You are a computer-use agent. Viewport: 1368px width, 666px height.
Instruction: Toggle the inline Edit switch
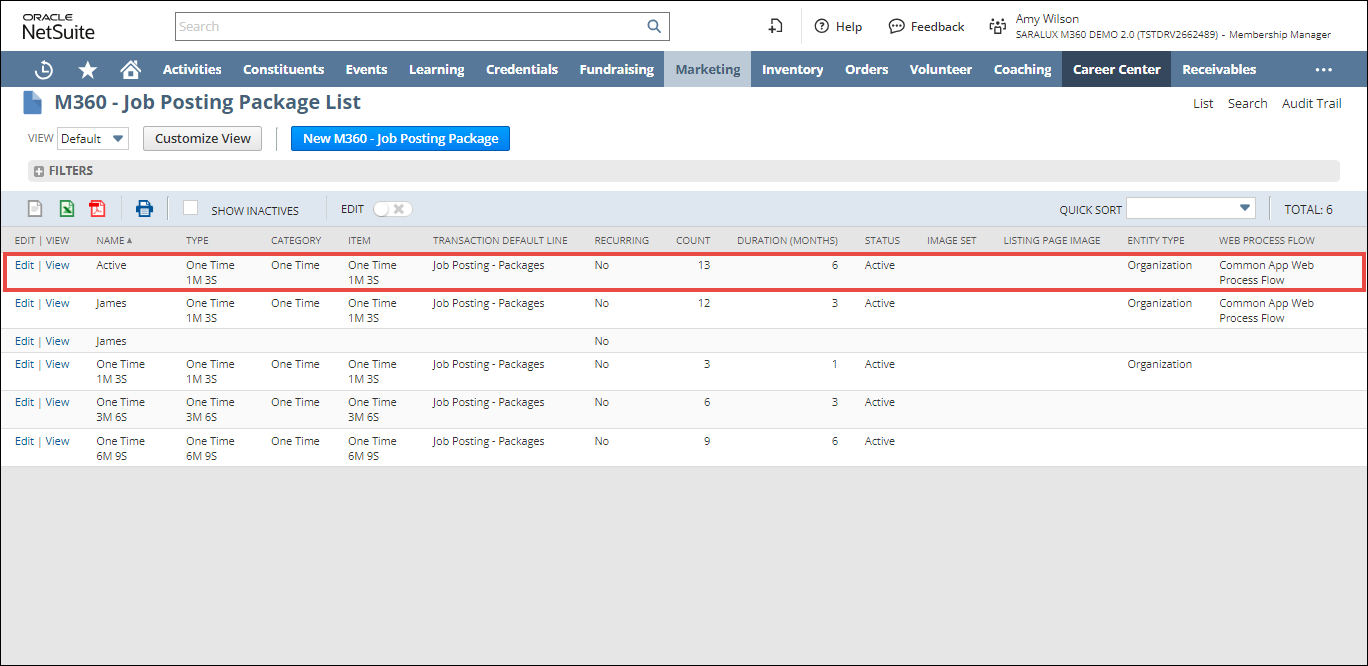click(392, 209)
